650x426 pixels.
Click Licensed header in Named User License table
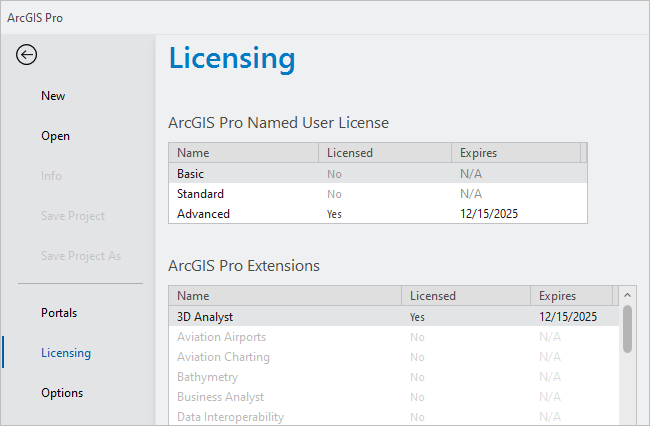tap(385, 153)
